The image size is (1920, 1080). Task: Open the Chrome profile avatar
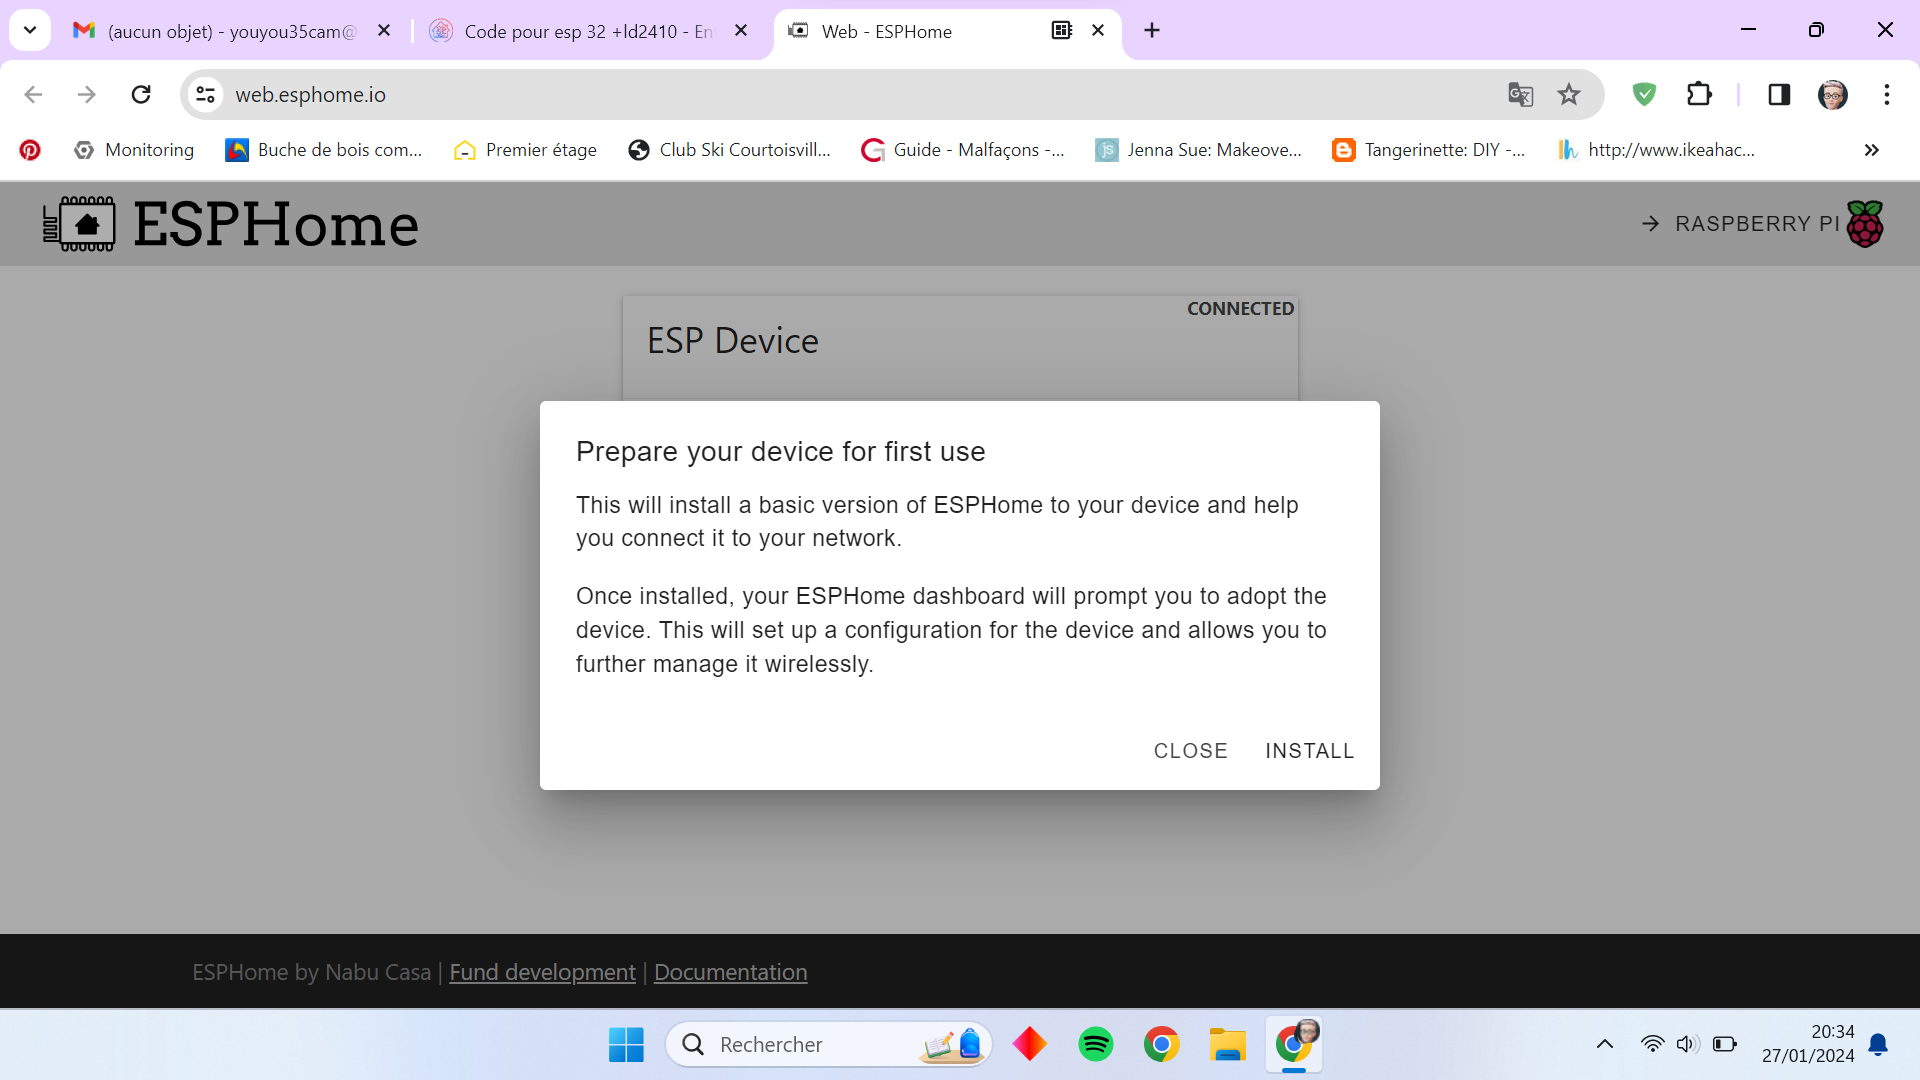click(x=1833, y=94)
